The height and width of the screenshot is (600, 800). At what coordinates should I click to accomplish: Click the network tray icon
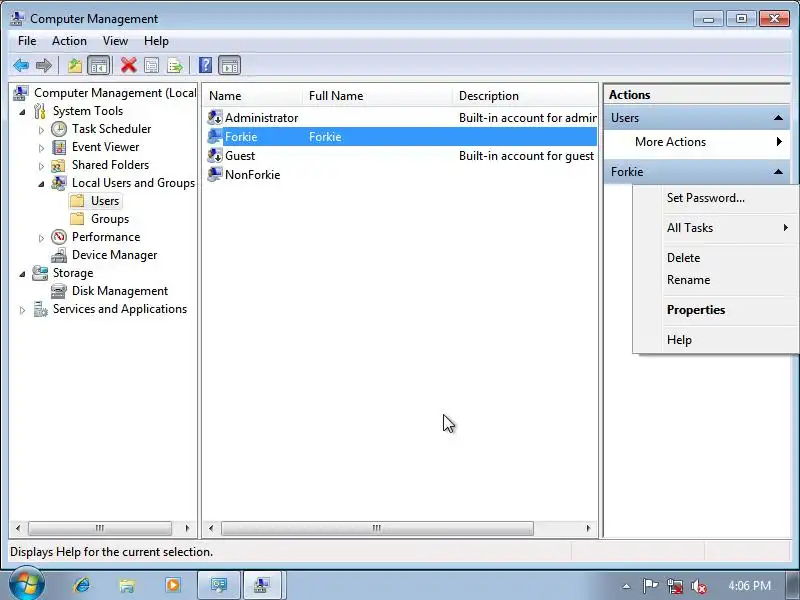point(674,586)
